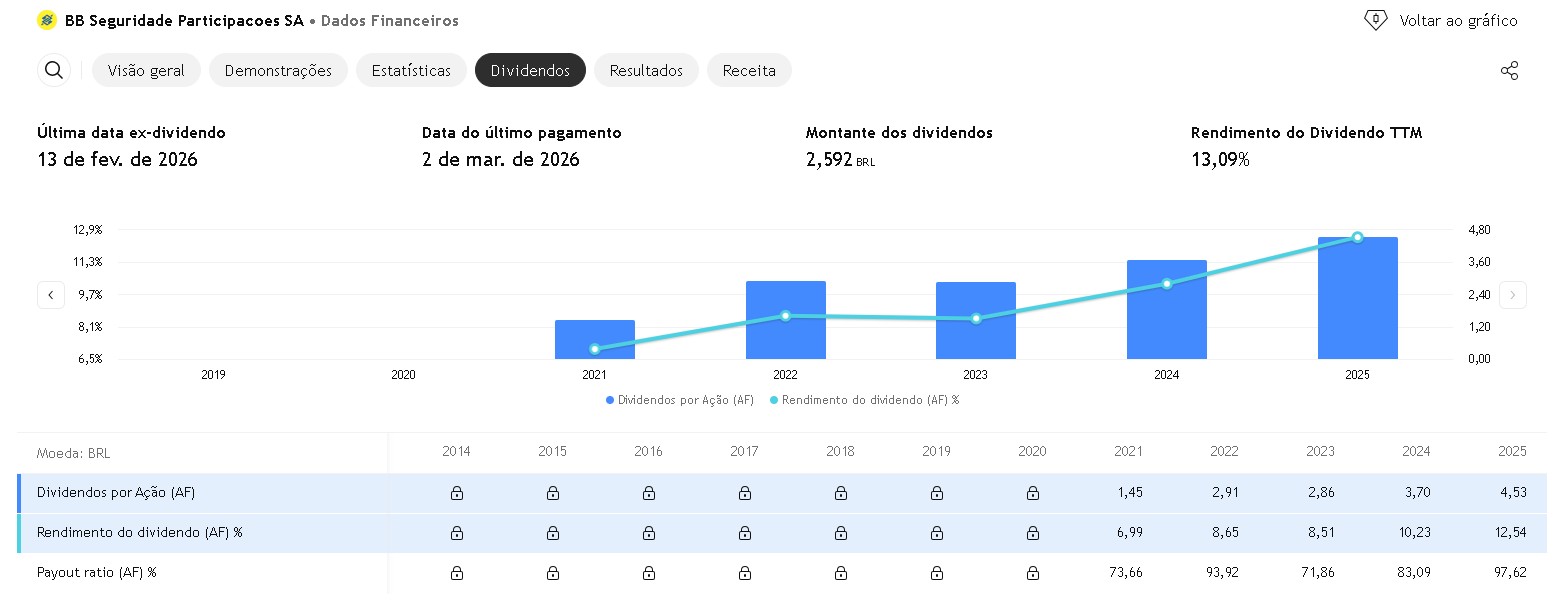Image resolution: width=1564 pixels, height=600 pixels.
Task: Click the lock icon under 2014 for Dividendos por Ação
Action: [456, 492]
